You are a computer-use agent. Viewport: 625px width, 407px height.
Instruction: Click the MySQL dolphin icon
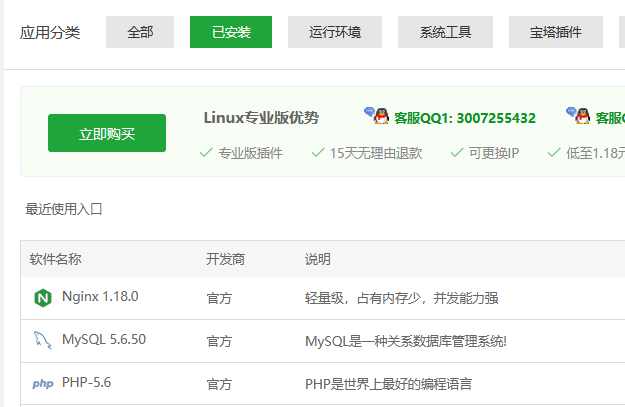click(x=42, y=340)
